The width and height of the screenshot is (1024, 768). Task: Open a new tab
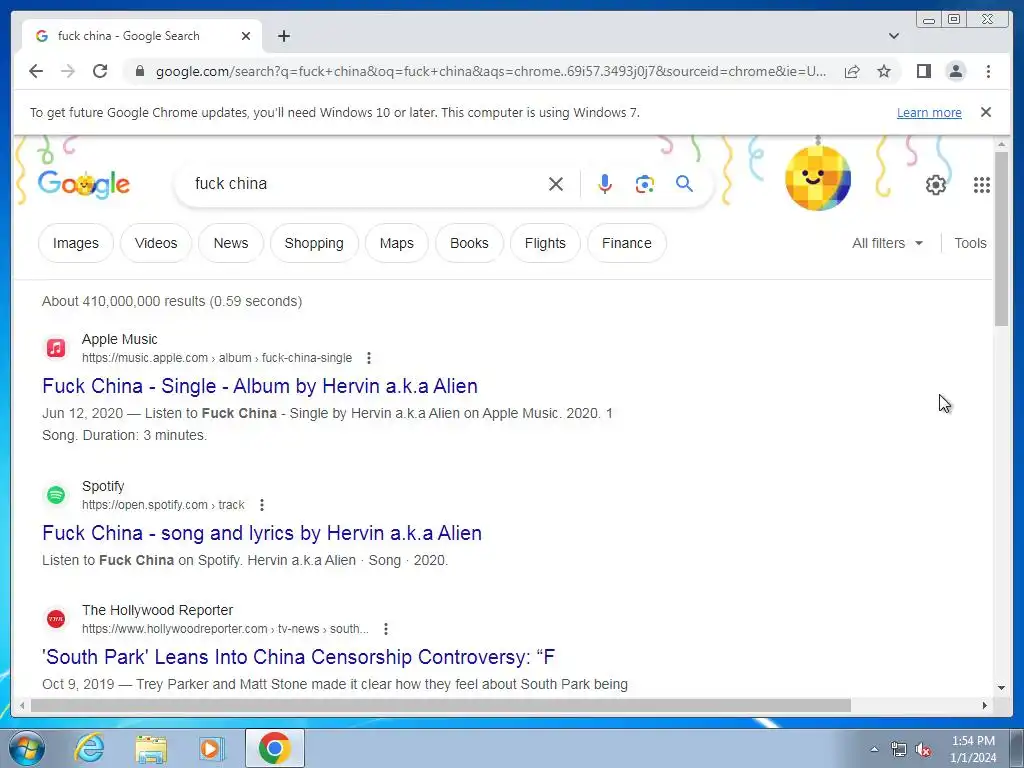(x=283, y=36)
